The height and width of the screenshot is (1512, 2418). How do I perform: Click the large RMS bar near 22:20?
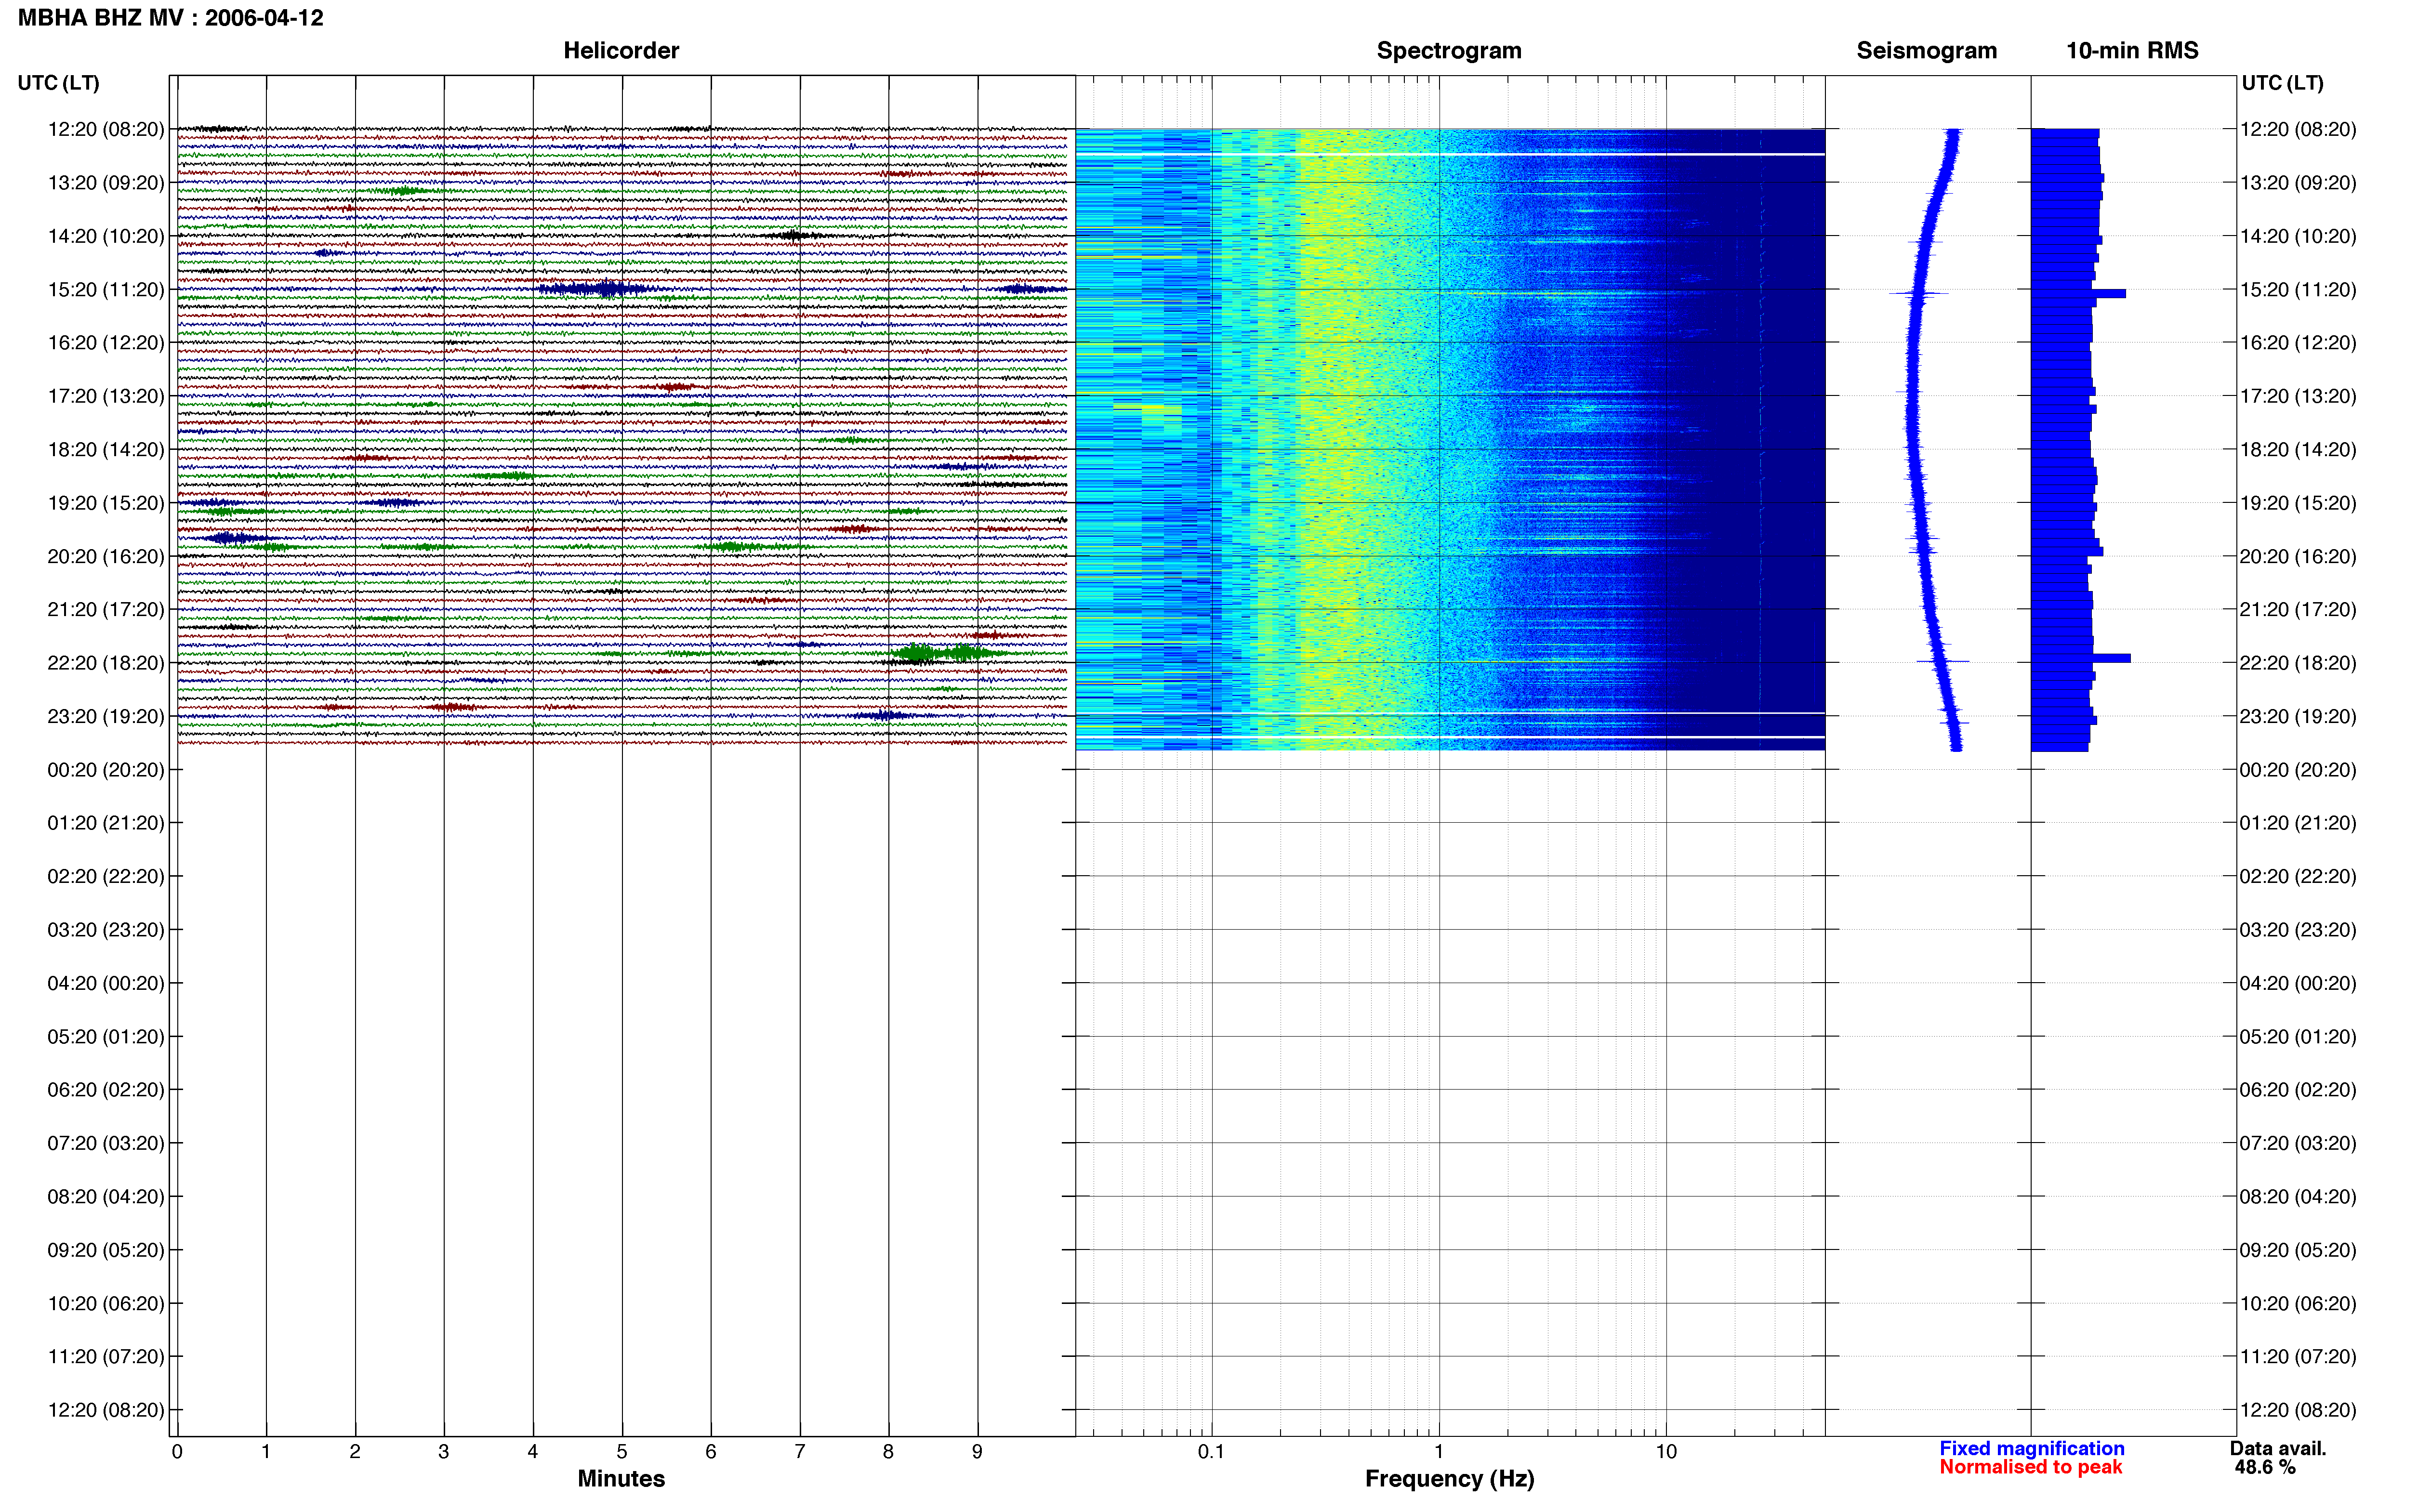tap(2111, 658)
